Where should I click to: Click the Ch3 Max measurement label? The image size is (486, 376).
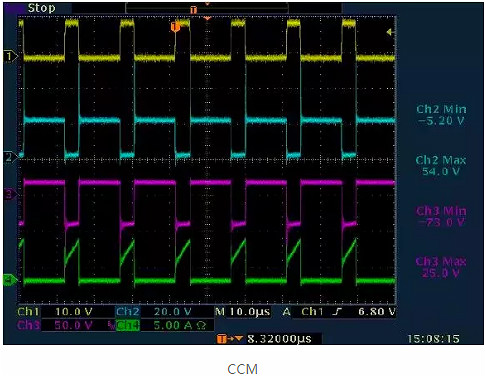(441, 262)
